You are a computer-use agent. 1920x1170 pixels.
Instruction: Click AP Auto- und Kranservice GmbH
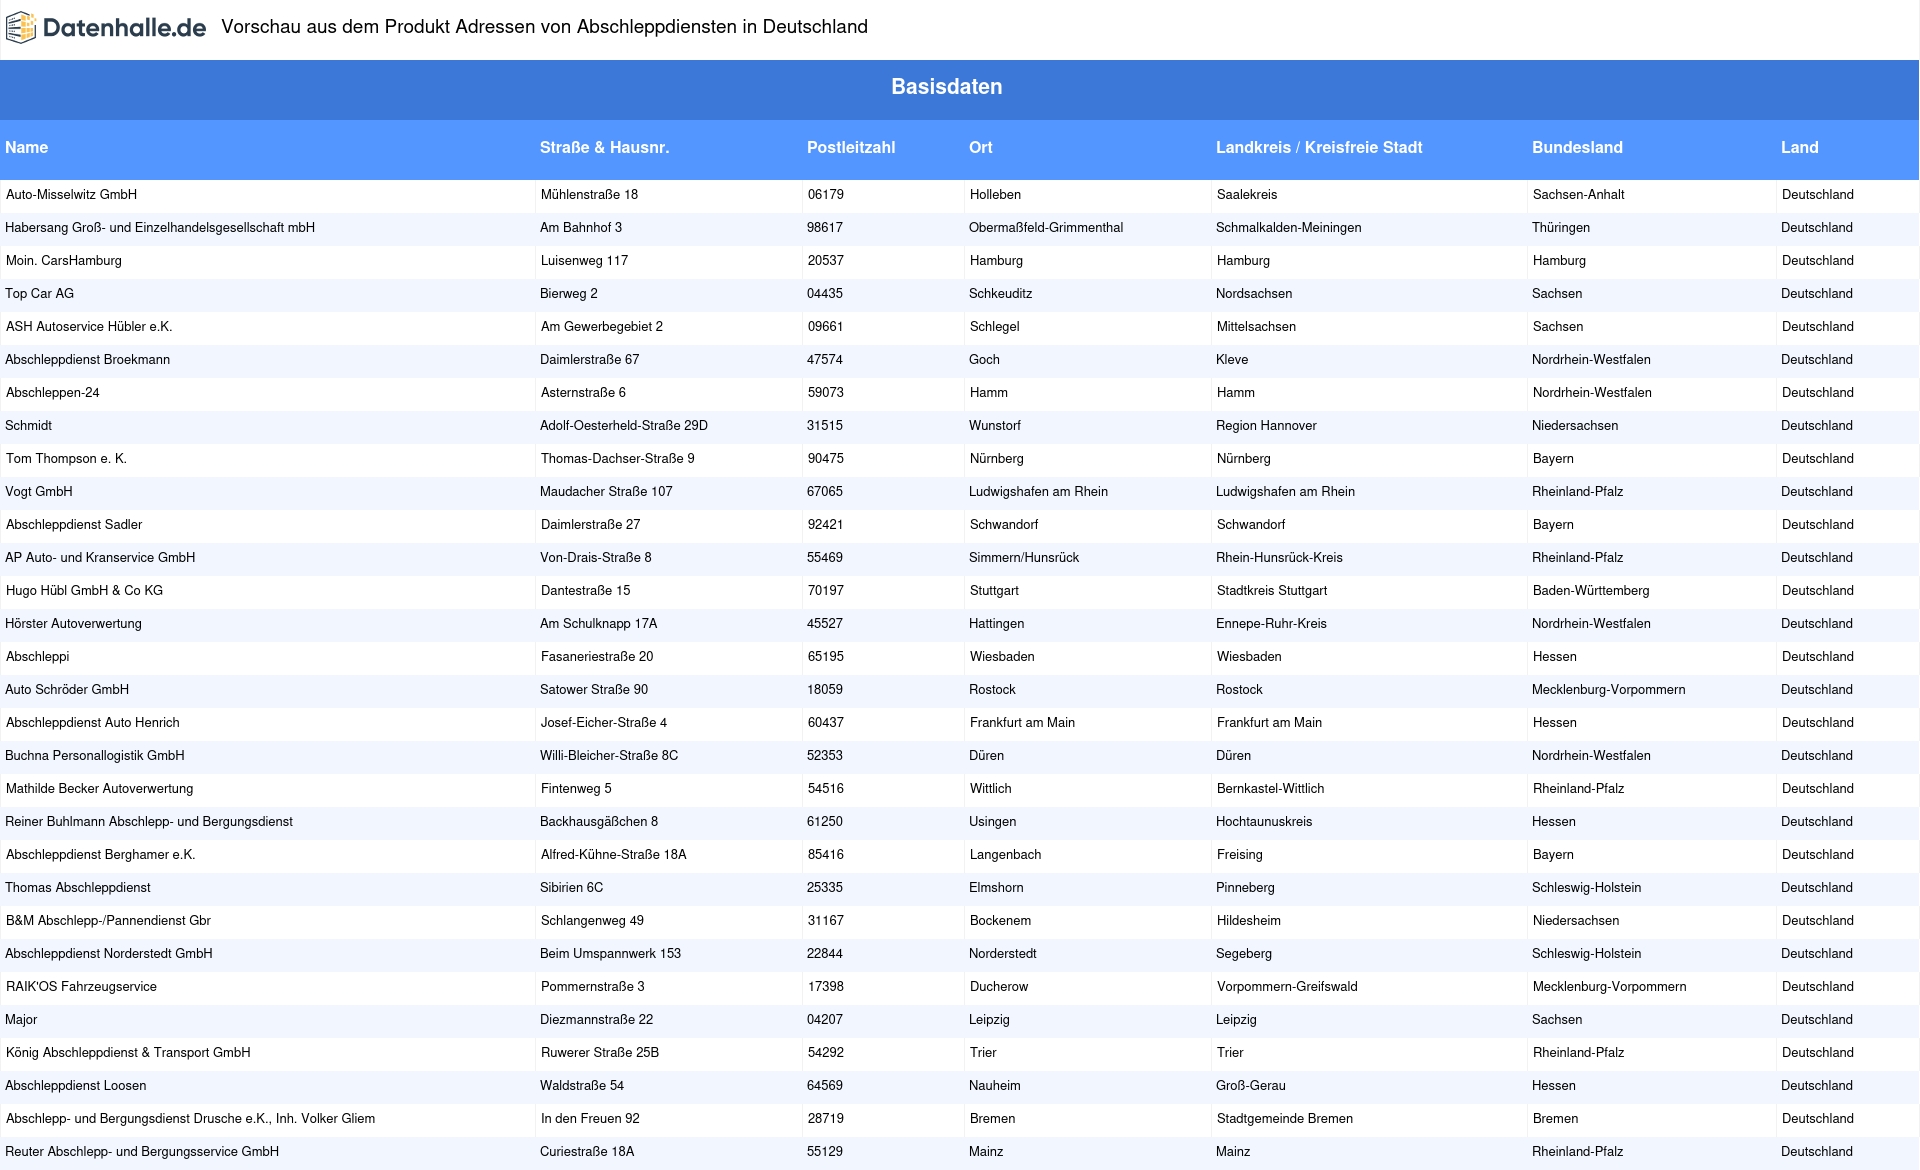point(100,558)
